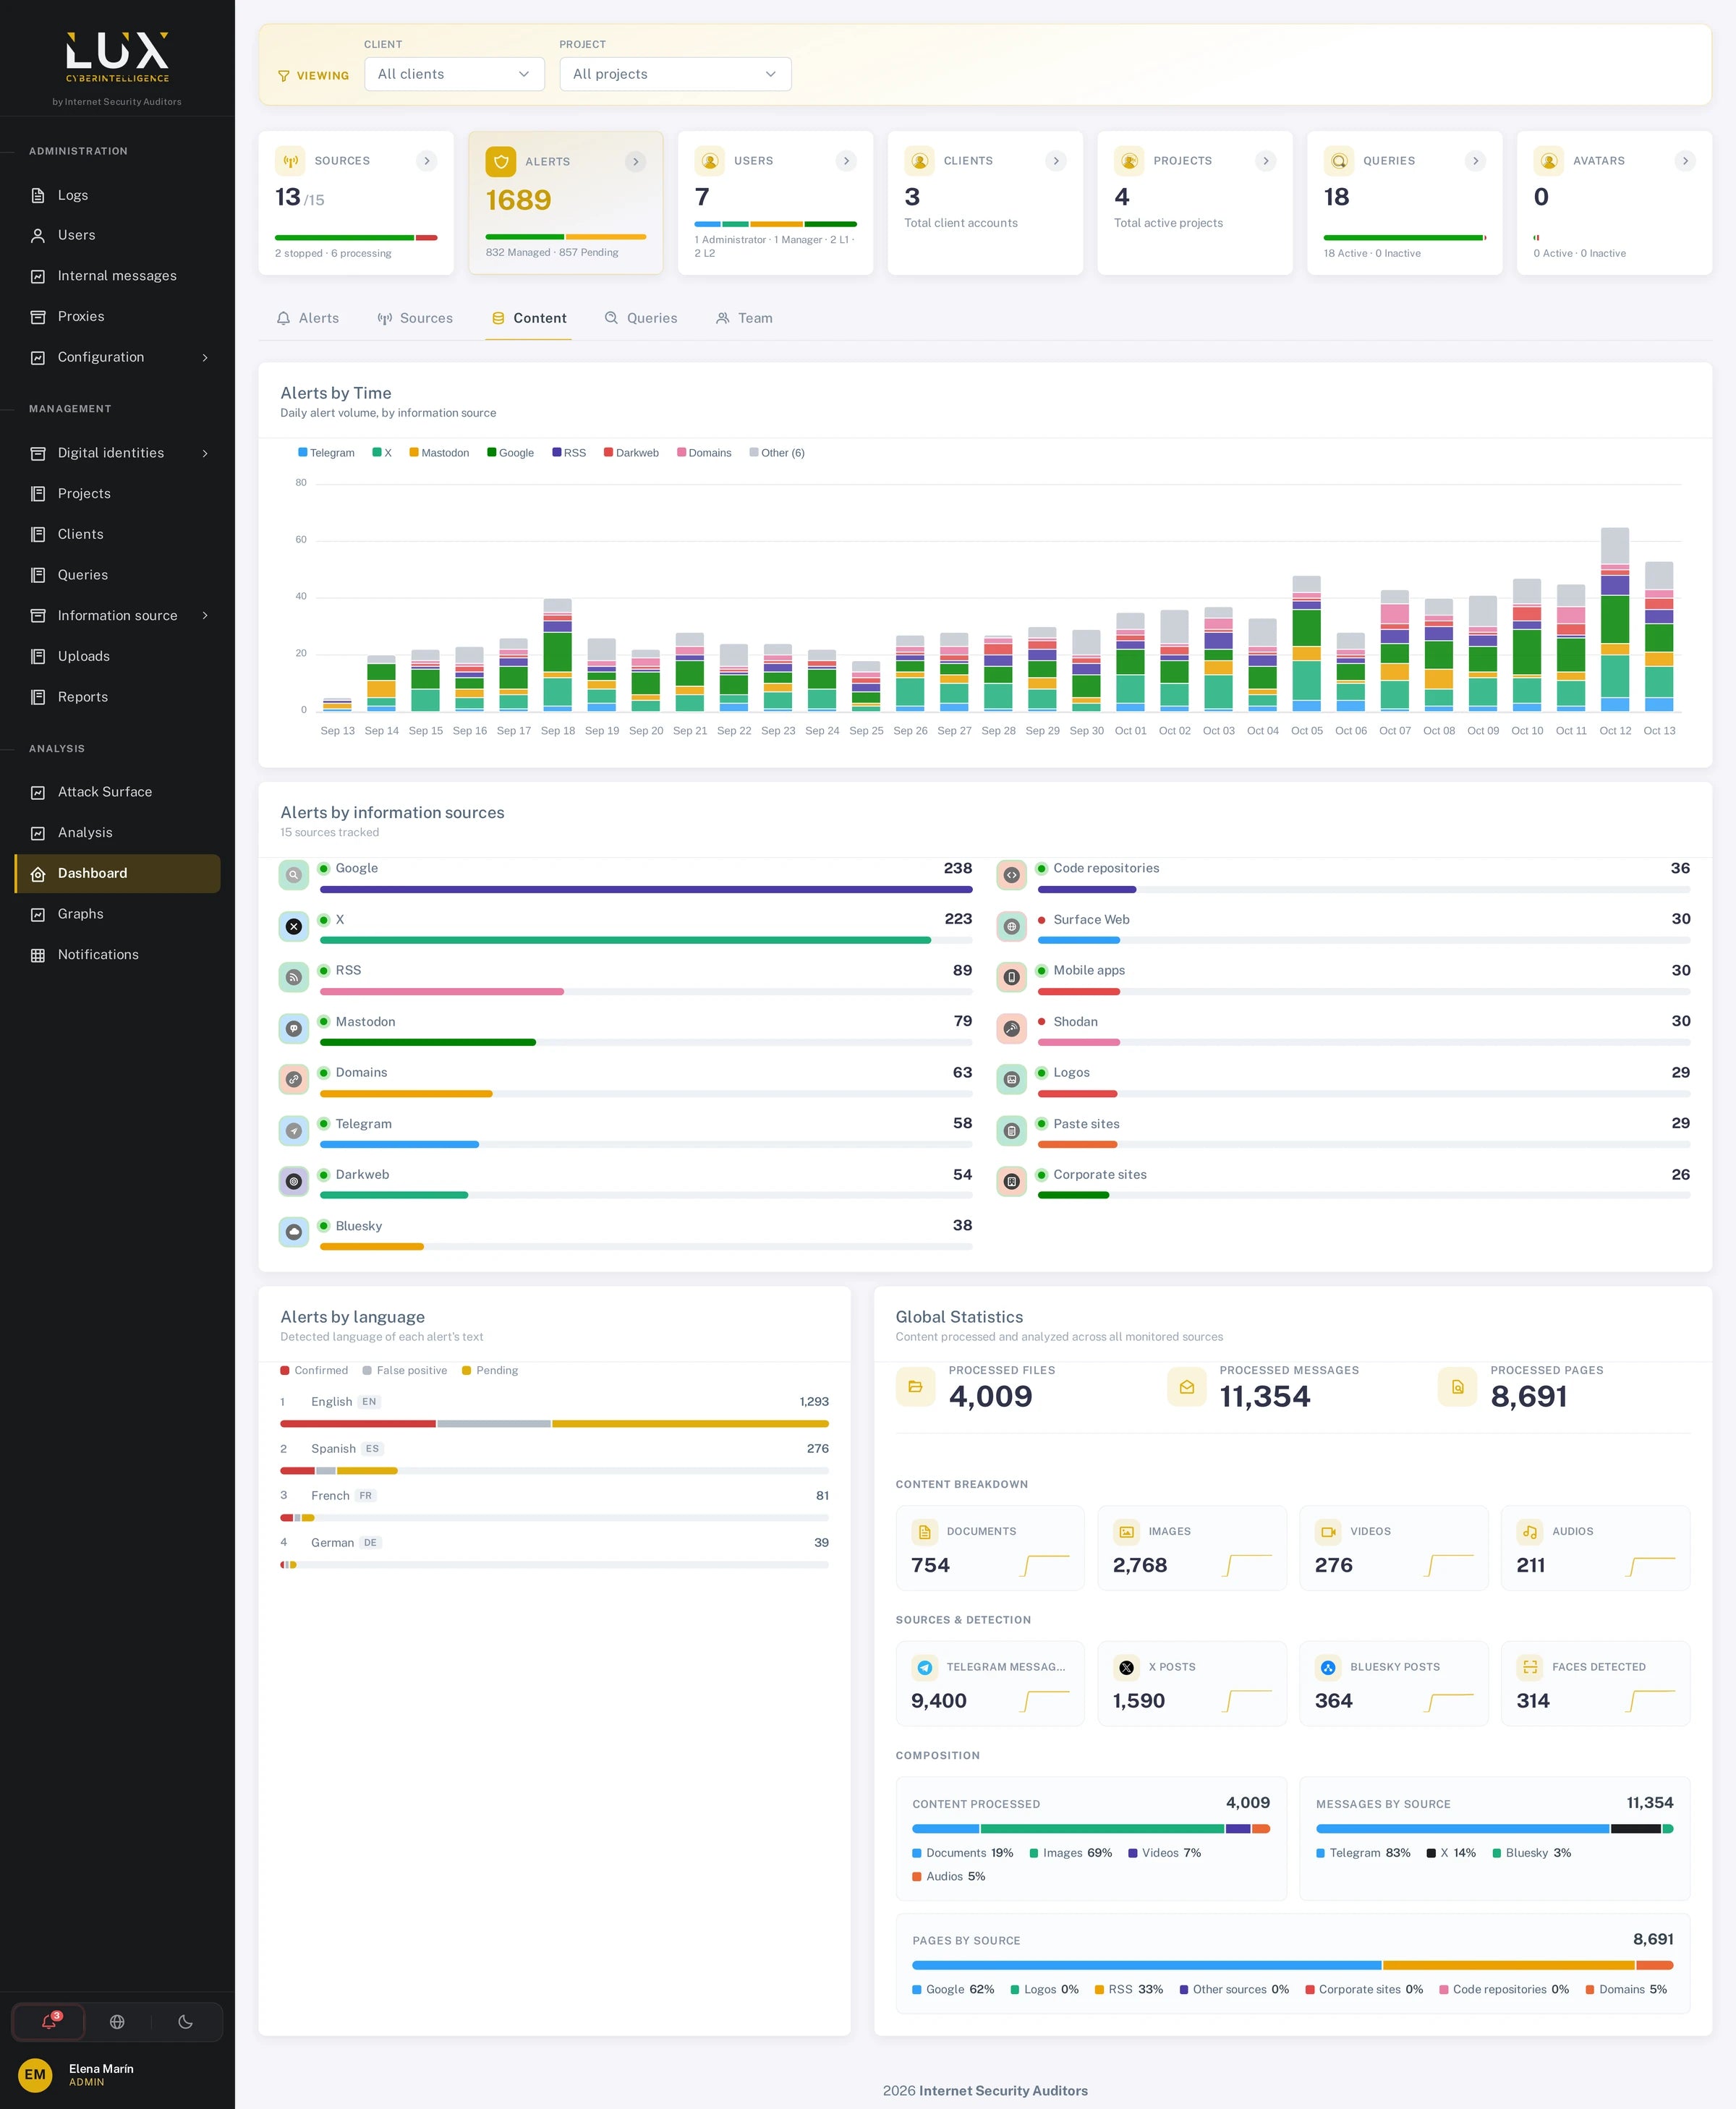Screen dimensions: 1736x2109
Task: Click the RSS source icon
Action: (x=294, y=977)
